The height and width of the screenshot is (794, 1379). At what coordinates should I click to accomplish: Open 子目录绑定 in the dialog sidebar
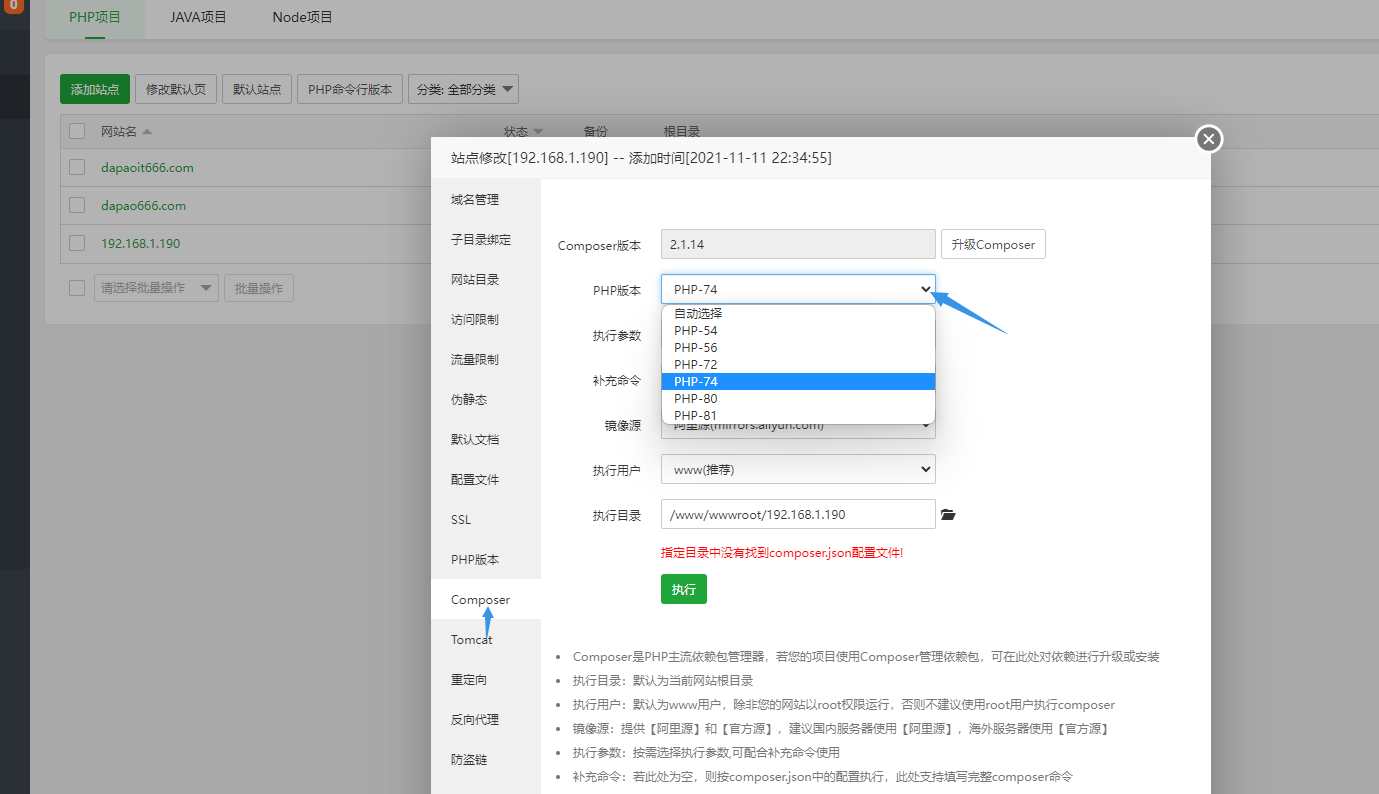point(486,240)
